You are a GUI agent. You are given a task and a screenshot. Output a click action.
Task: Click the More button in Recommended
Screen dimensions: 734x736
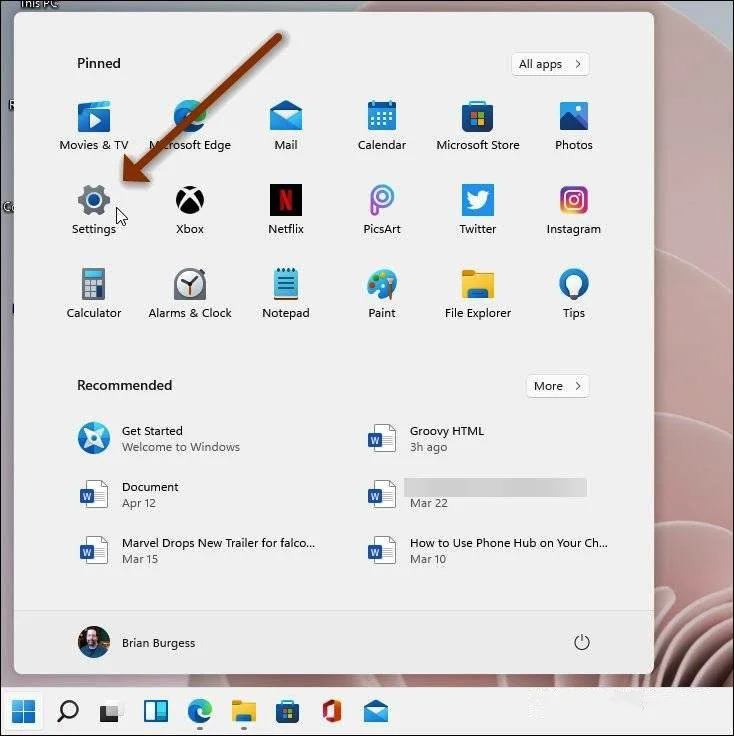pyautogui.click(x=558, y=386)
